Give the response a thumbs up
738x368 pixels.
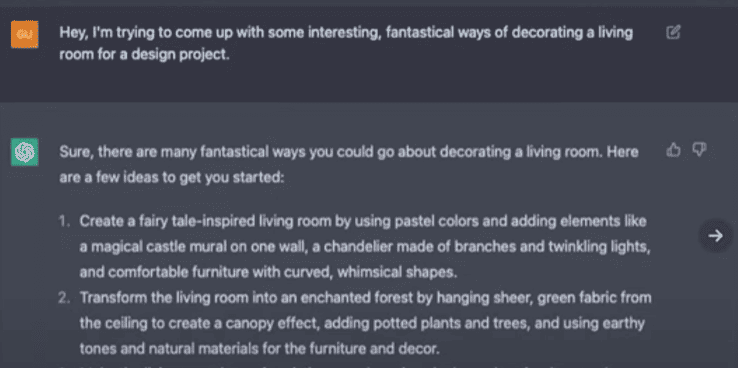pyautogui.click(x=674, y=150)
